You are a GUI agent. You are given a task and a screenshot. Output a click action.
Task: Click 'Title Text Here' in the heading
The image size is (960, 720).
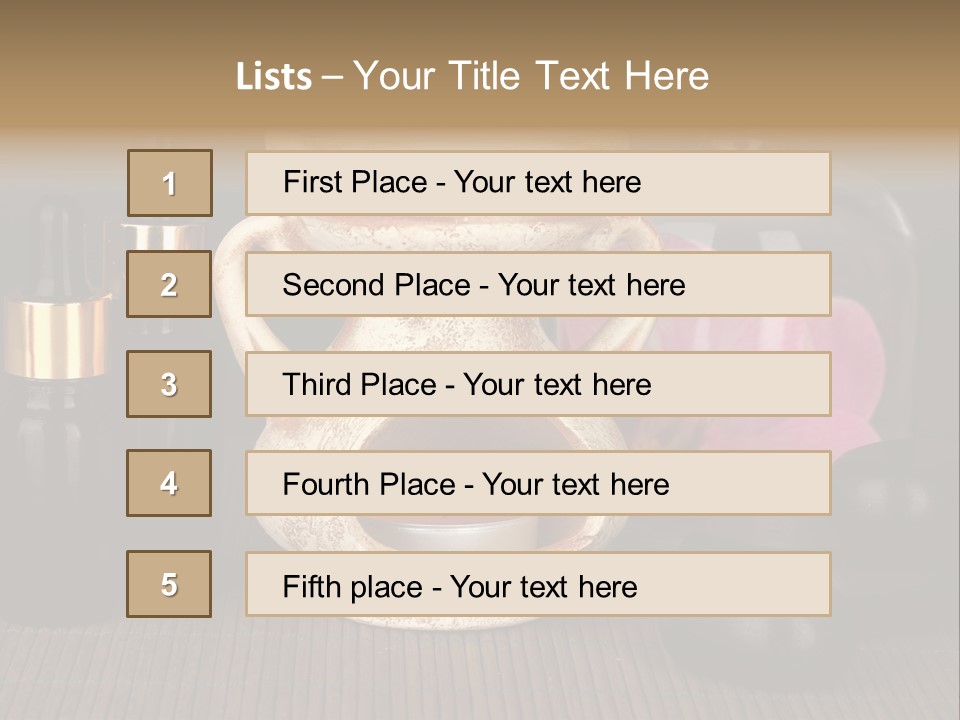click(579, 76)
